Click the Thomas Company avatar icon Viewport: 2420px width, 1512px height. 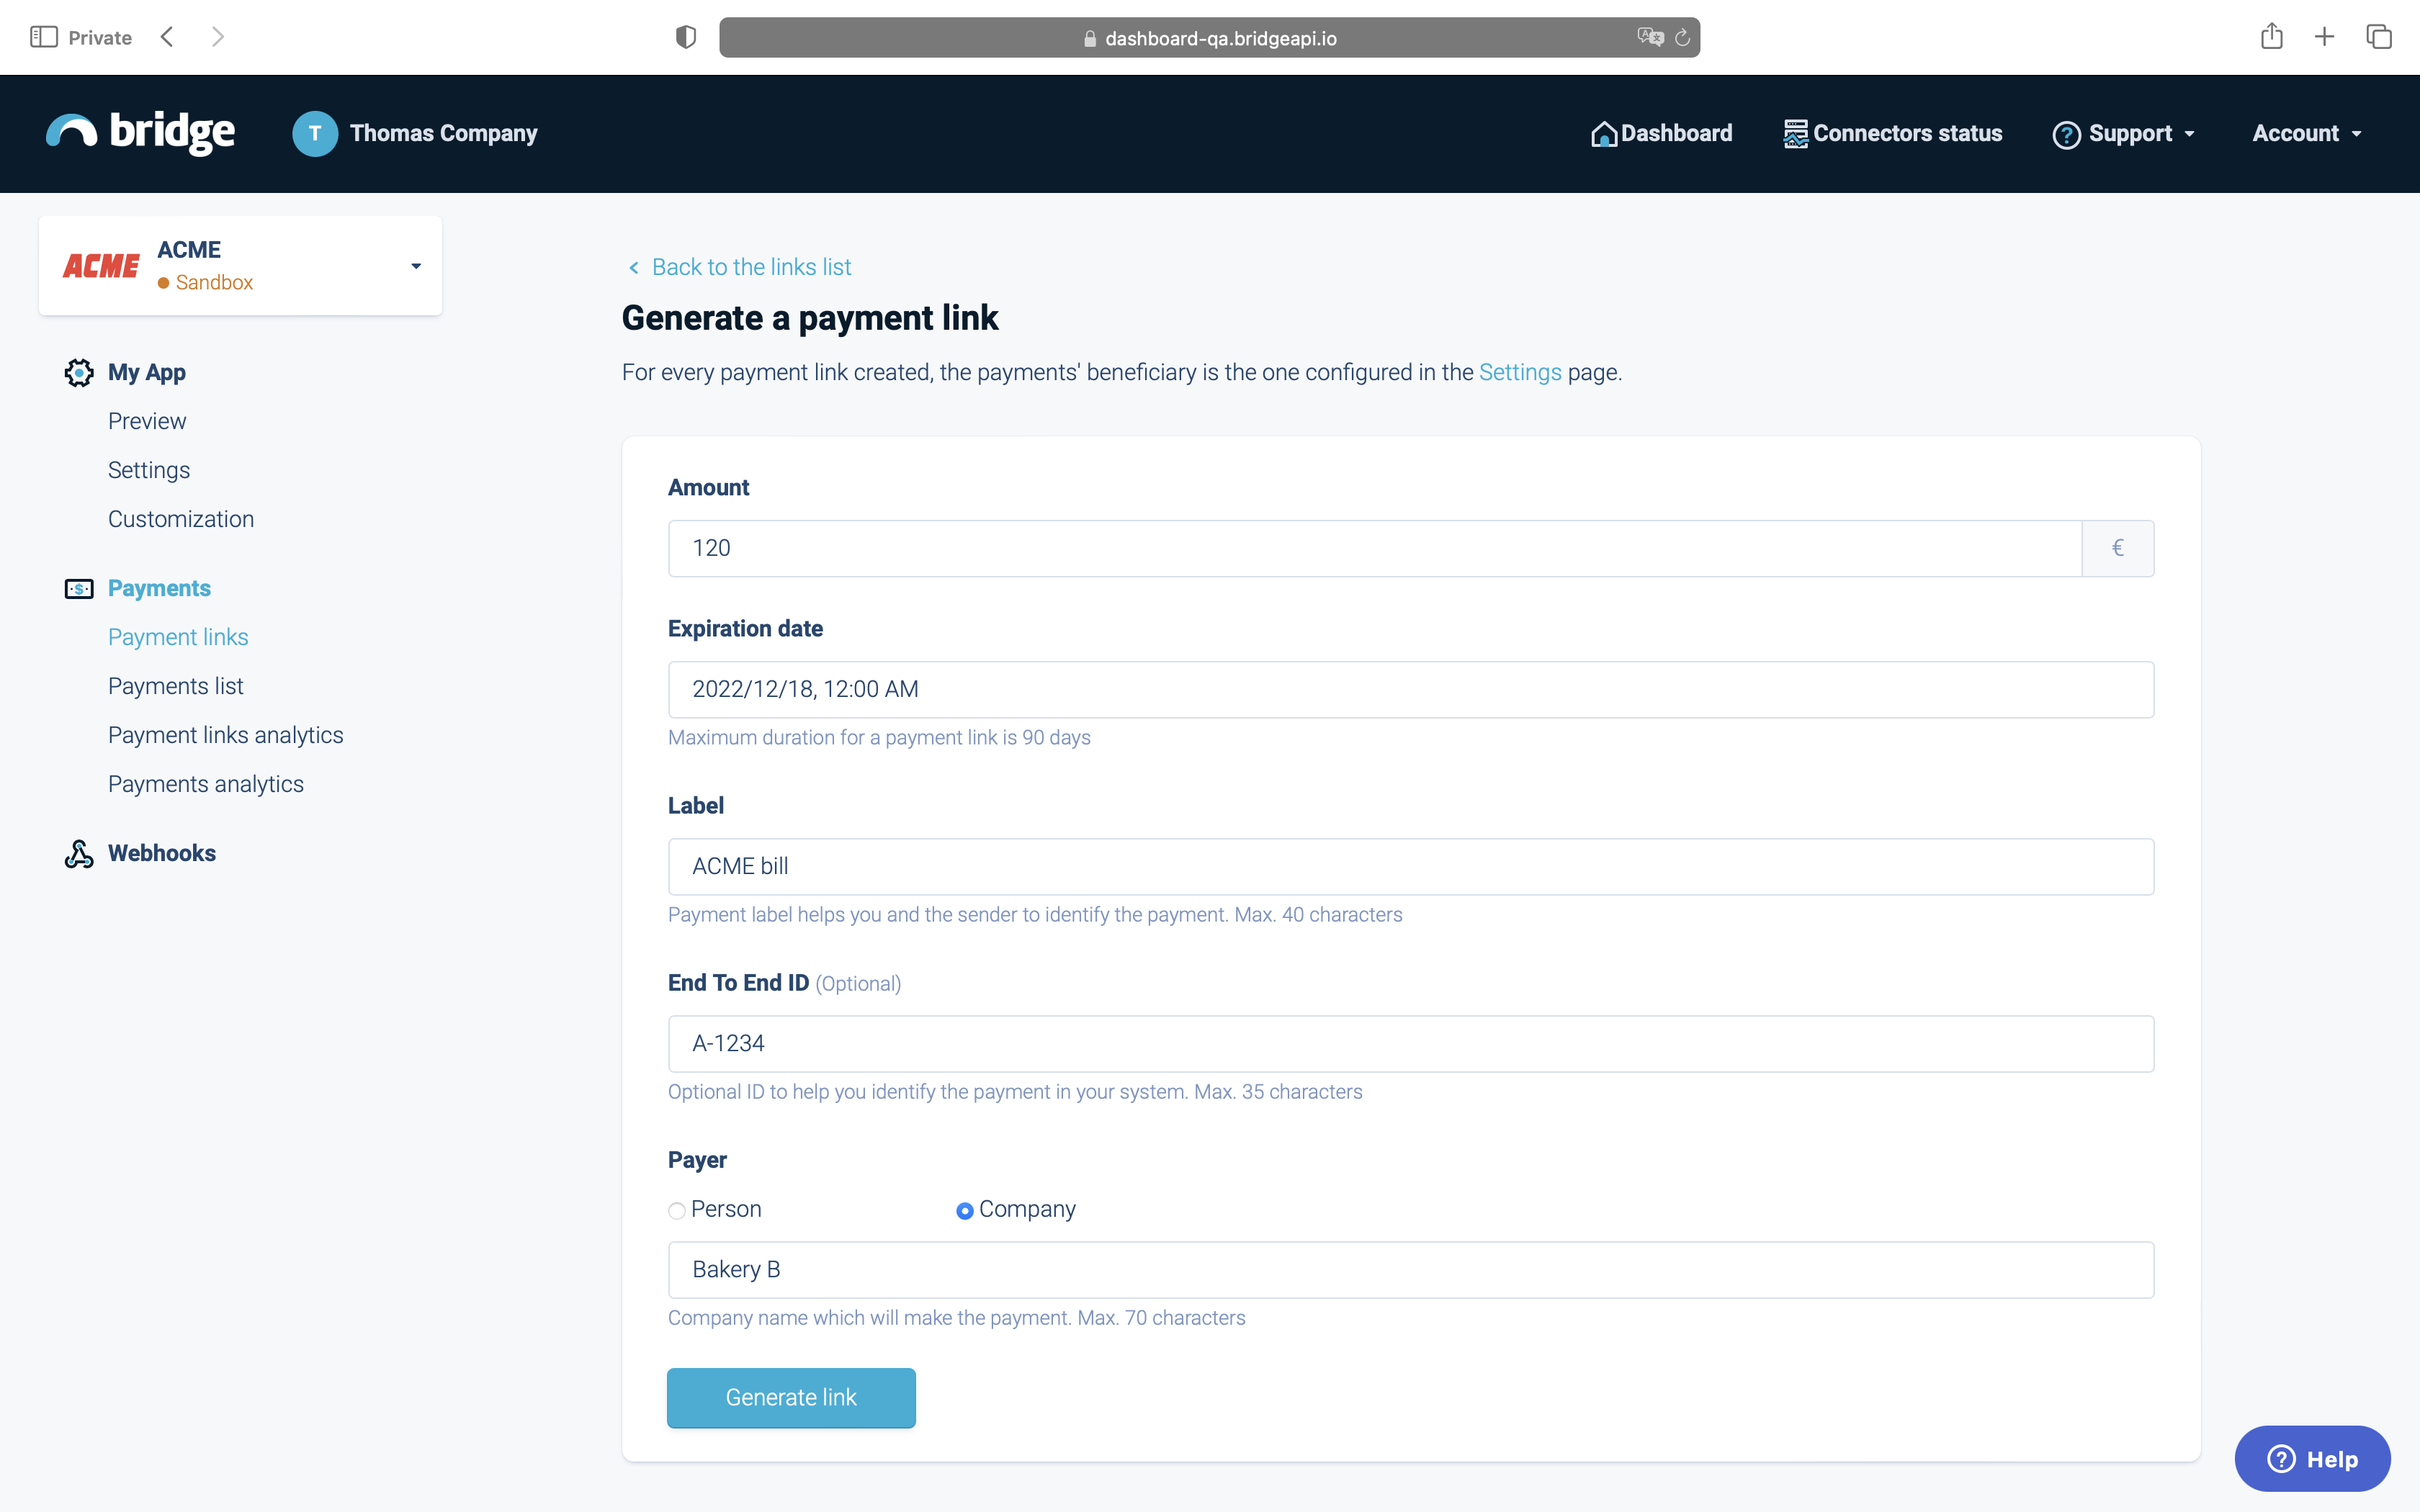314,133
